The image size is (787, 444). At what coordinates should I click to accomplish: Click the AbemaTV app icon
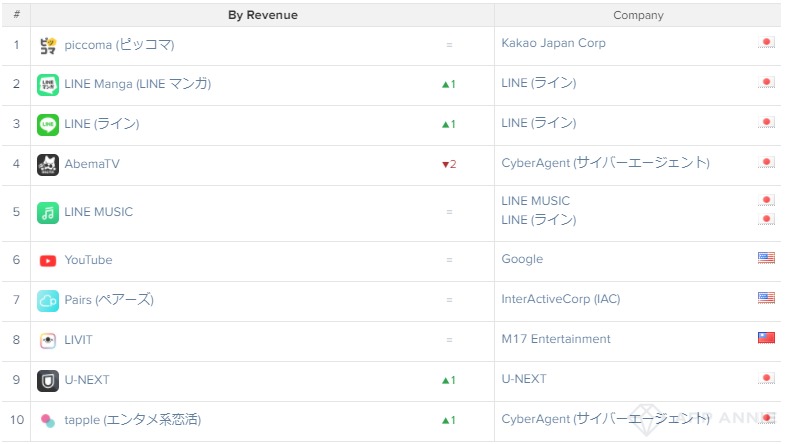pos(48,165)
